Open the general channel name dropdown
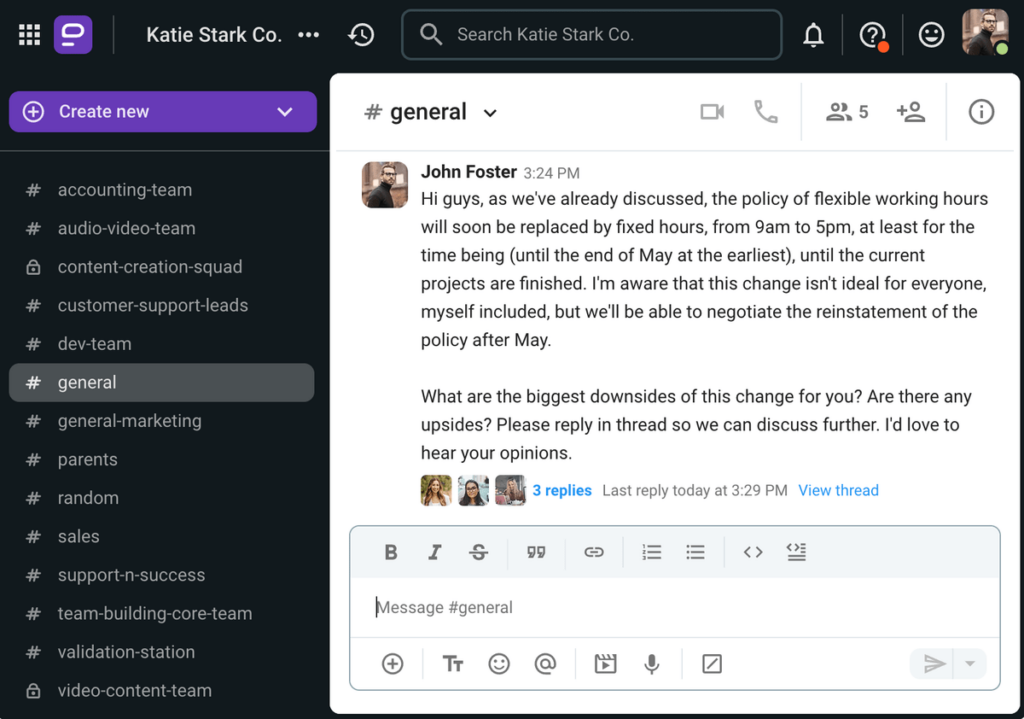Viewport: 1024px width, 719px height. click(x=490, y=113)
